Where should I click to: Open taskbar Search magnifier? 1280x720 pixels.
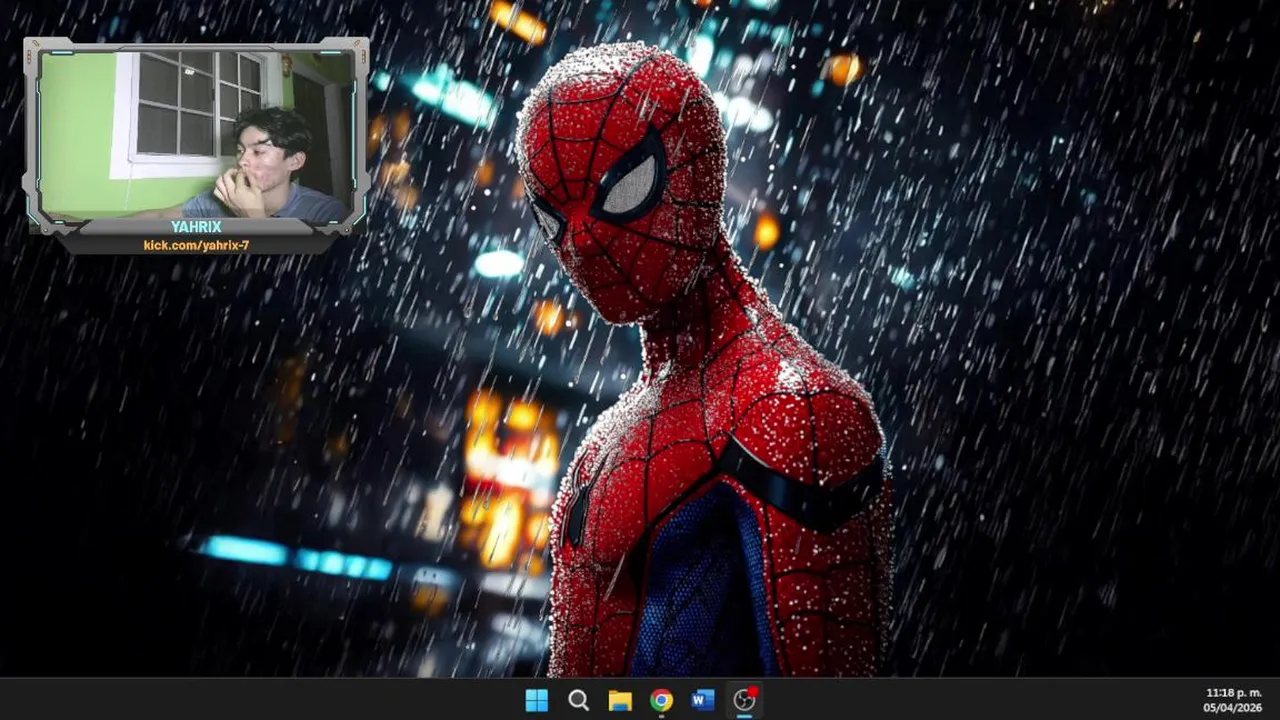(x=578, y=700)
